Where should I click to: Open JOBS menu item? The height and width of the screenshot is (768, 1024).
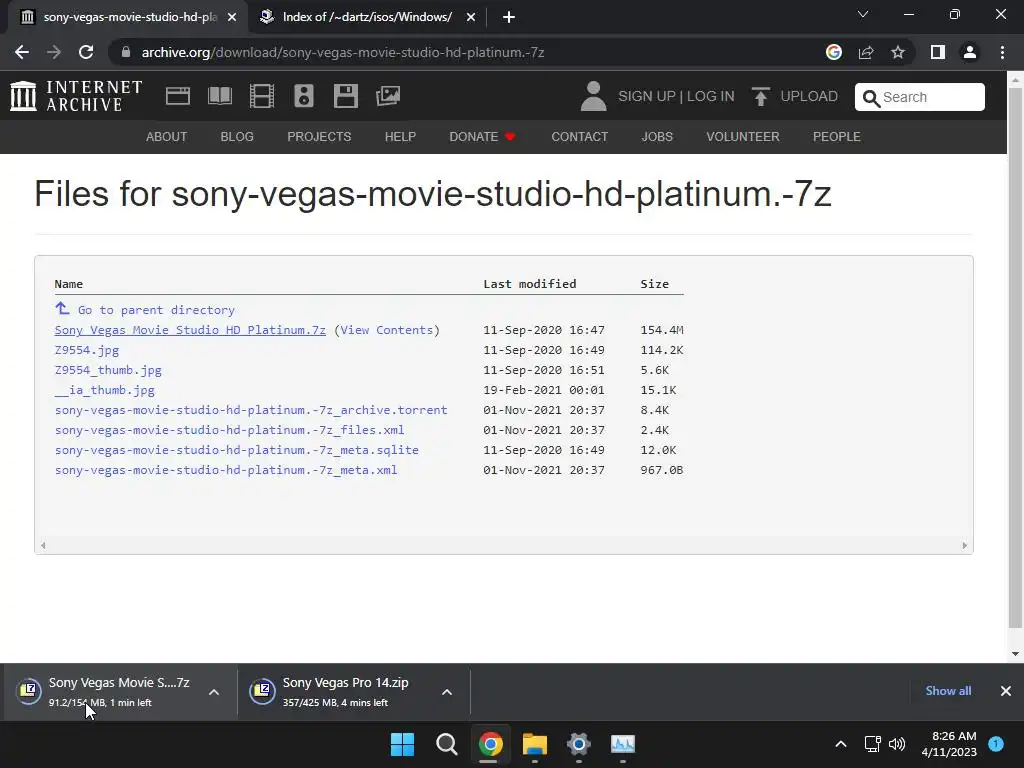tap(657, 136)
